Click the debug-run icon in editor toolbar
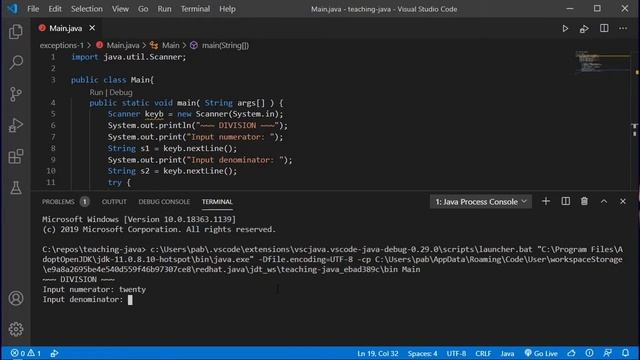This screenshot has width=640, height=360. tap(584, 29)
